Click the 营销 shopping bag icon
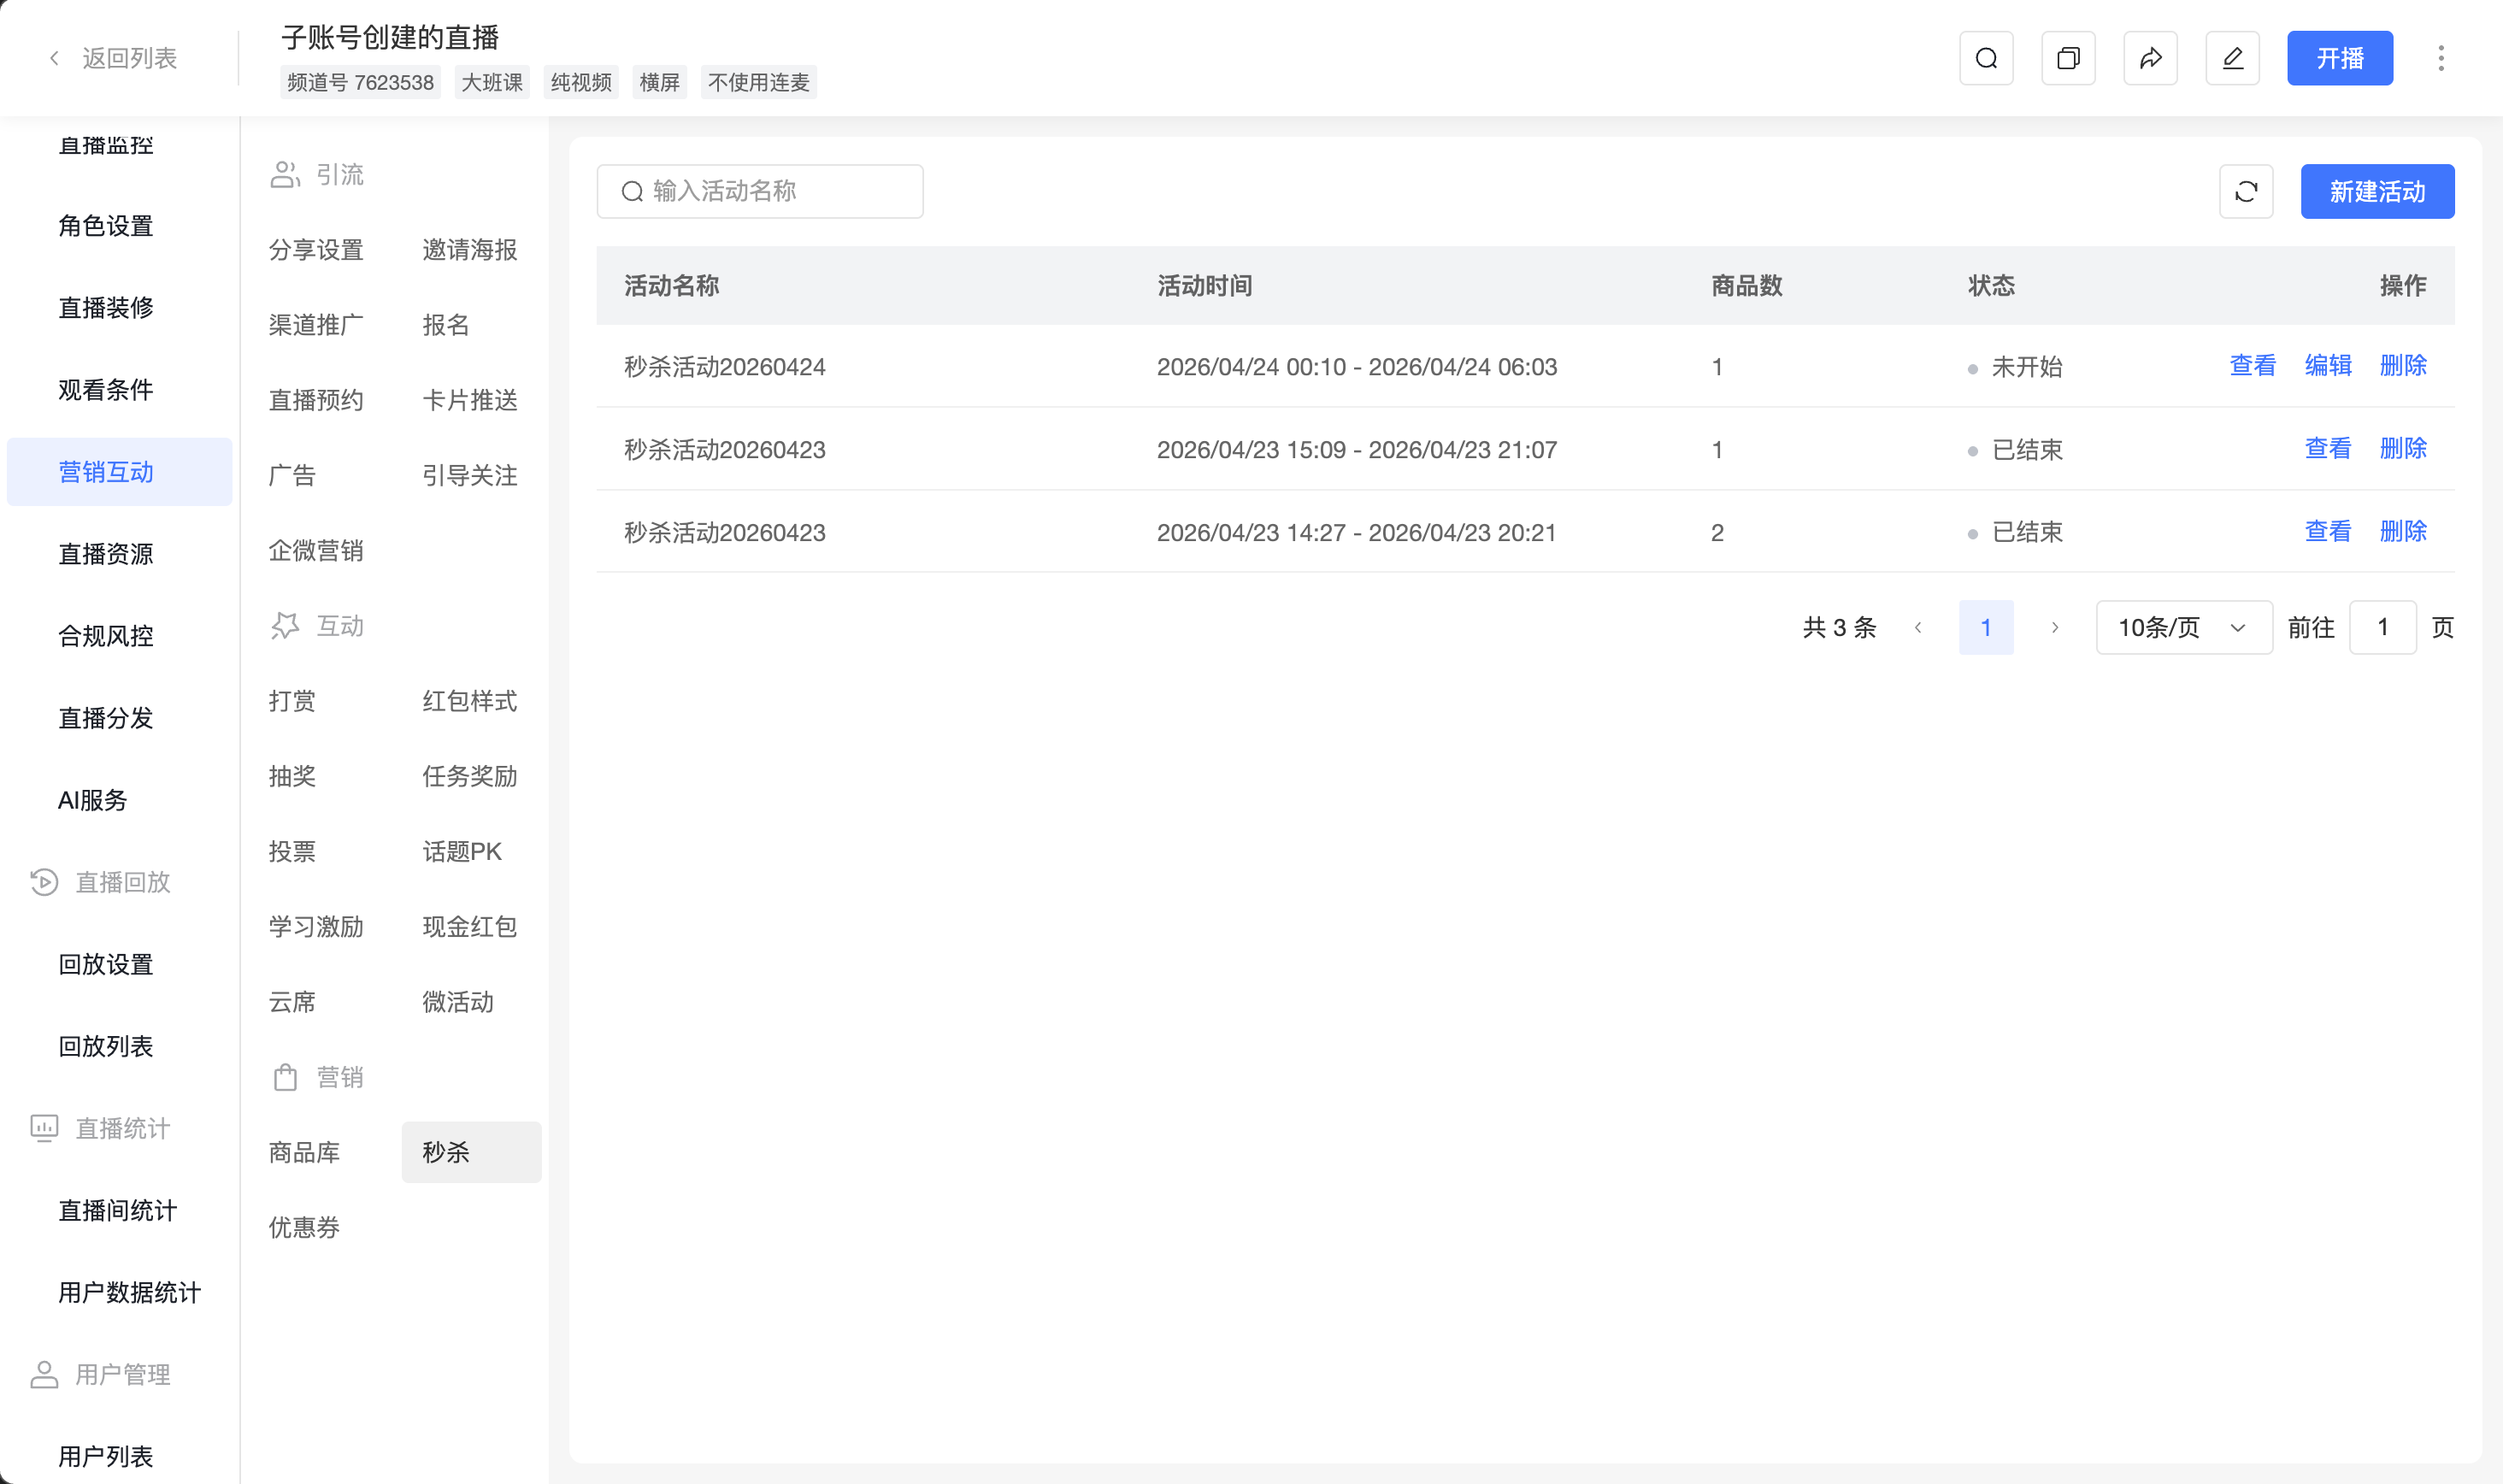2503x1484 pixels. (x=285, y=1077)
